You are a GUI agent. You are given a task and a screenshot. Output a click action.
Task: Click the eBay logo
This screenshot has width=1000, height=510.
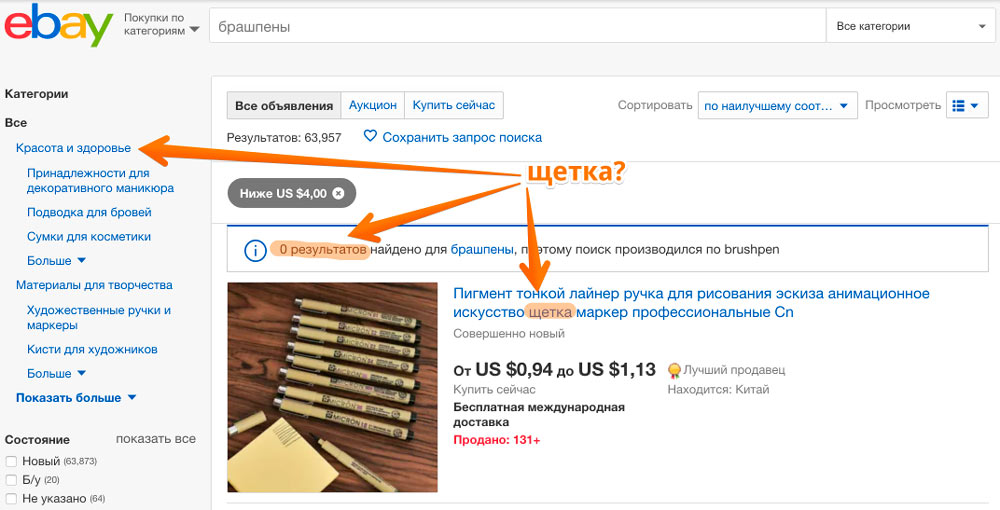(58, 27)
